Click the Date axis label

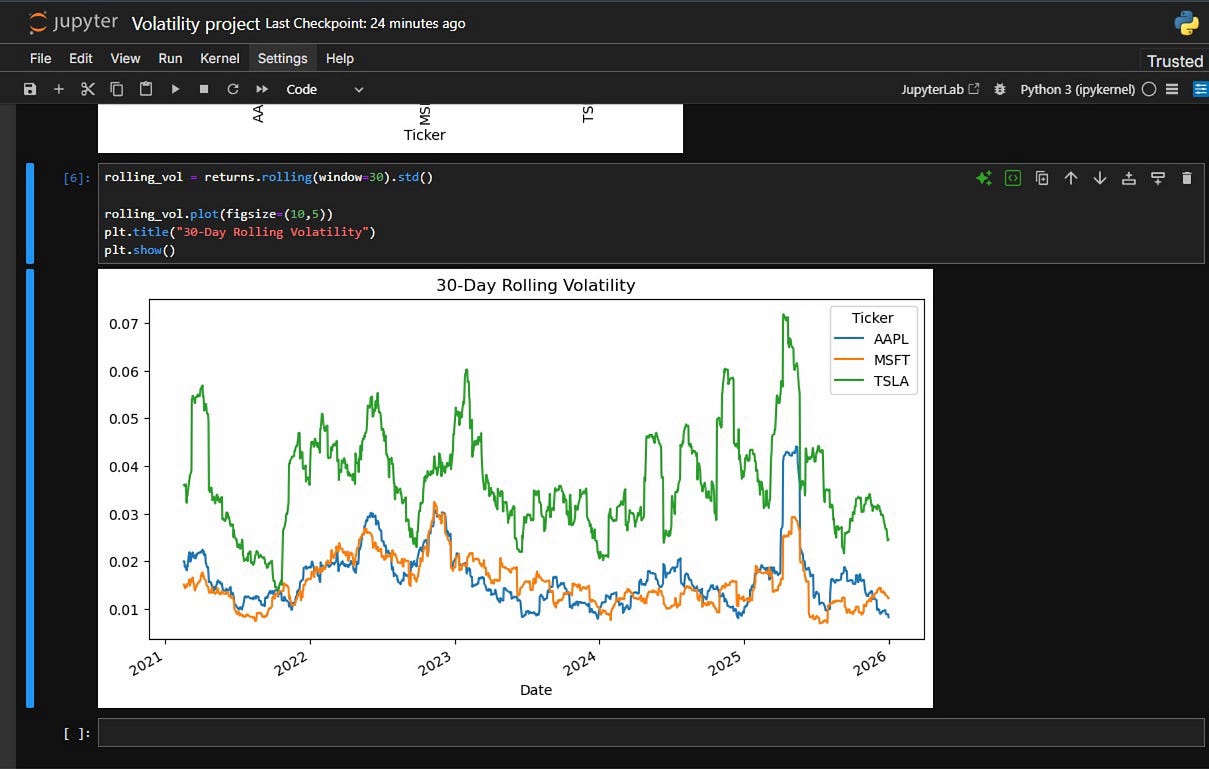click(x=536, y=690)
